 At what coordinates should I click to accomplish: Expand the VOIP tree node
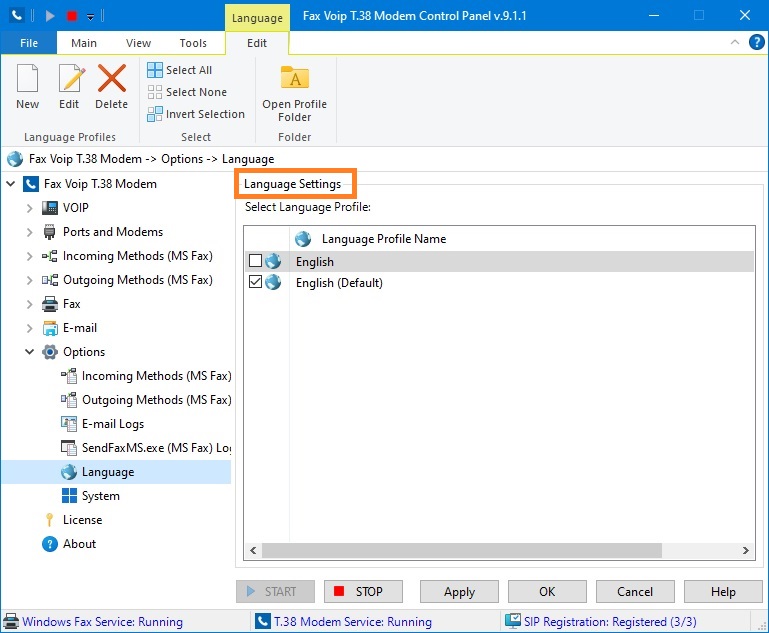(x=29, y=208)
